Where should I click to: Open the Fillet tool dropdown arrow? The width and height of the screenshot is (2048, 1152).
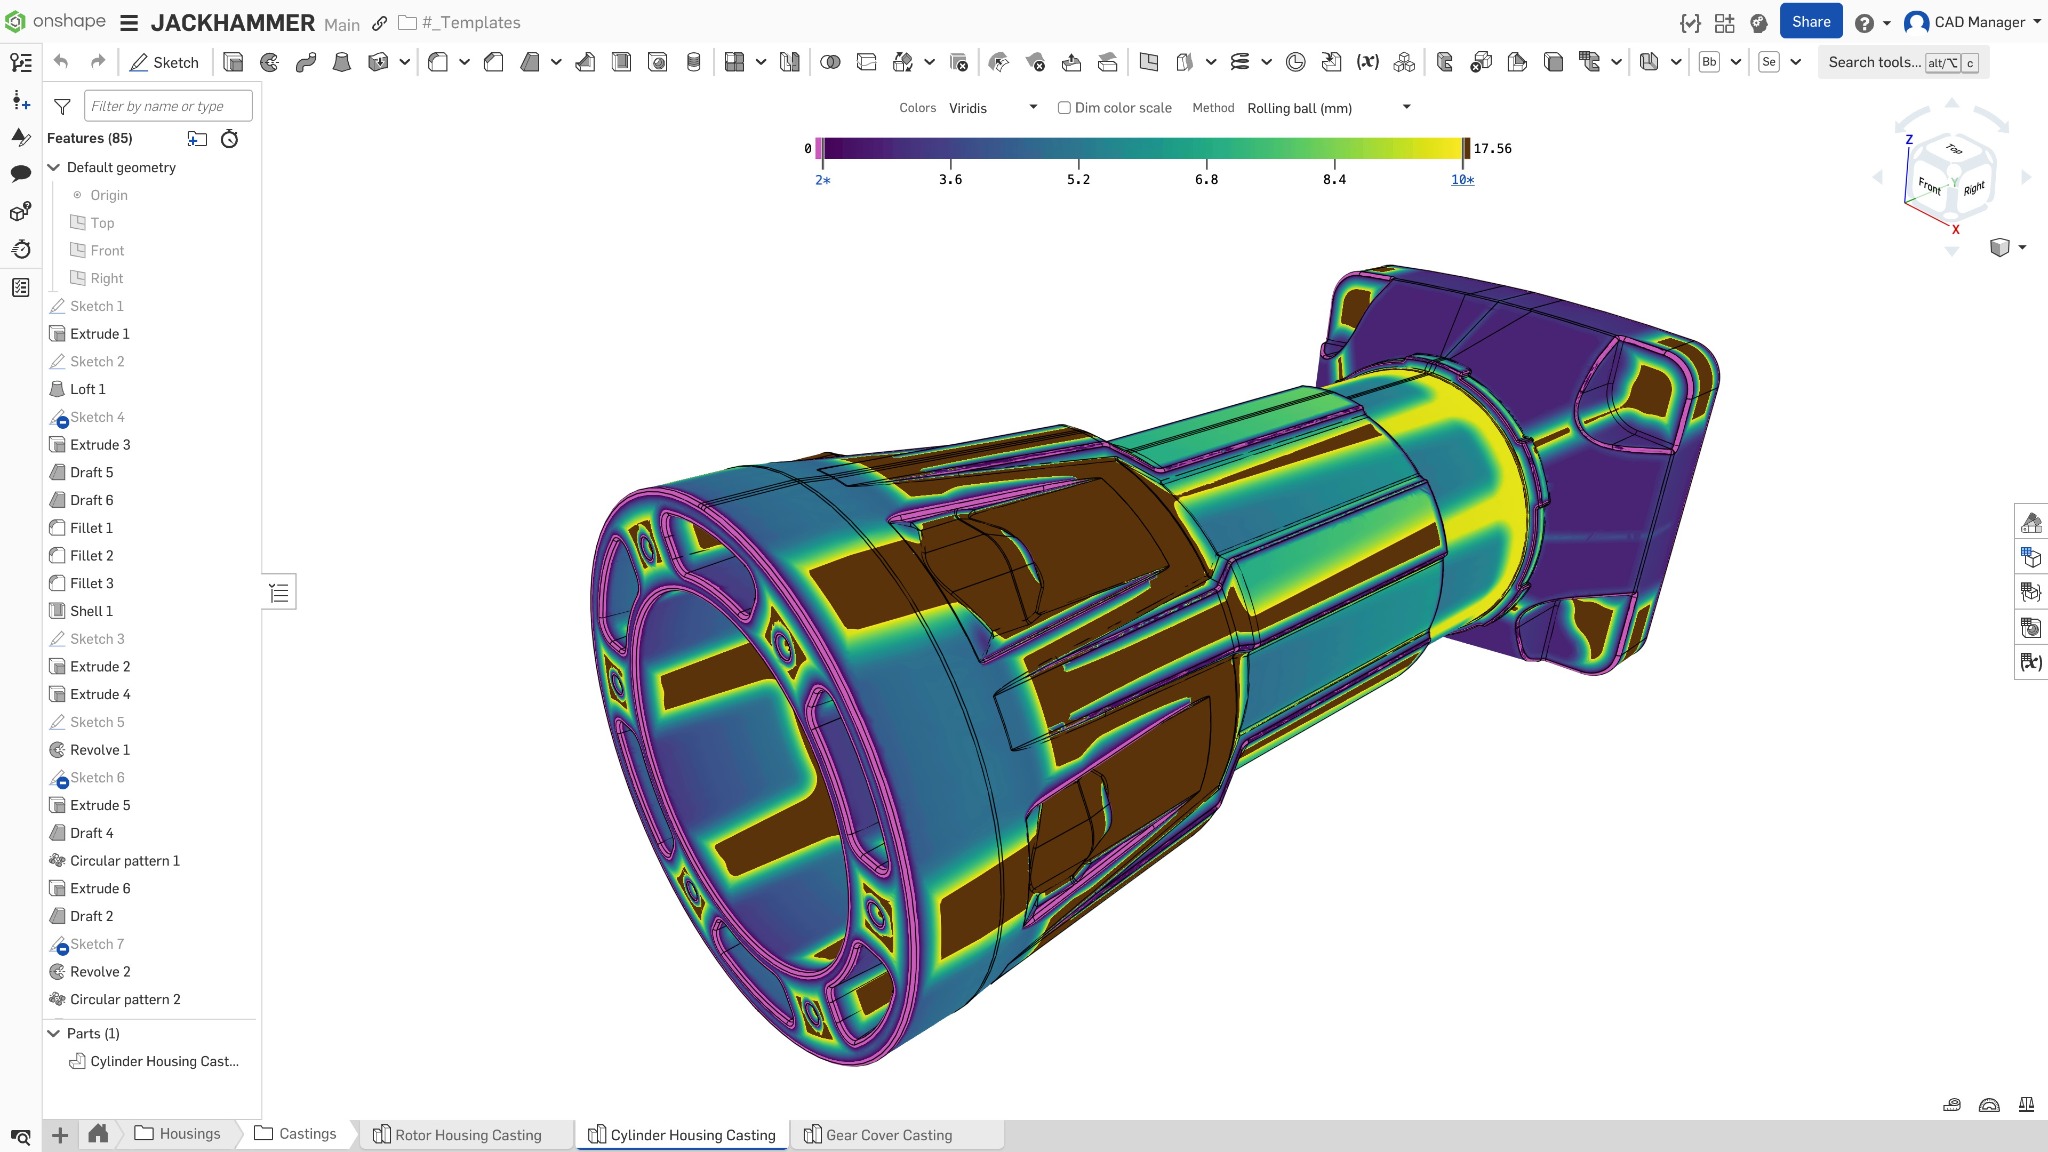[465, 62]
